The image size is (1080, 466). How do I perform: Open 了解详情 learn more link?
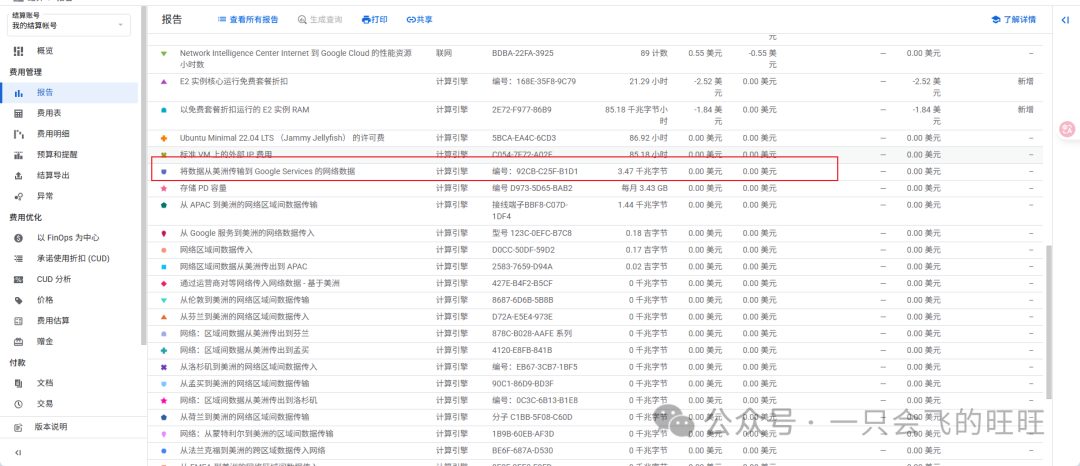tap(1012, 20)
